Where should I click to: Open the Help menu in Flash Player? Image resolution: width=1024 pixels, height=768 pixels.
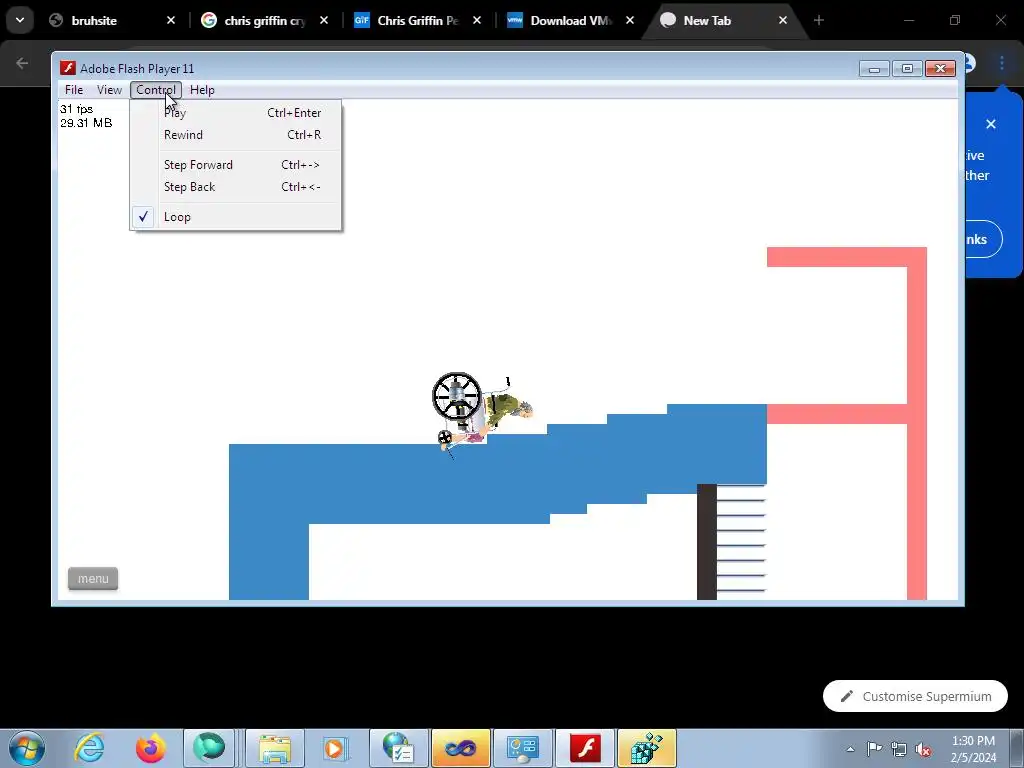pyautogui.click(x=202, y=90)
